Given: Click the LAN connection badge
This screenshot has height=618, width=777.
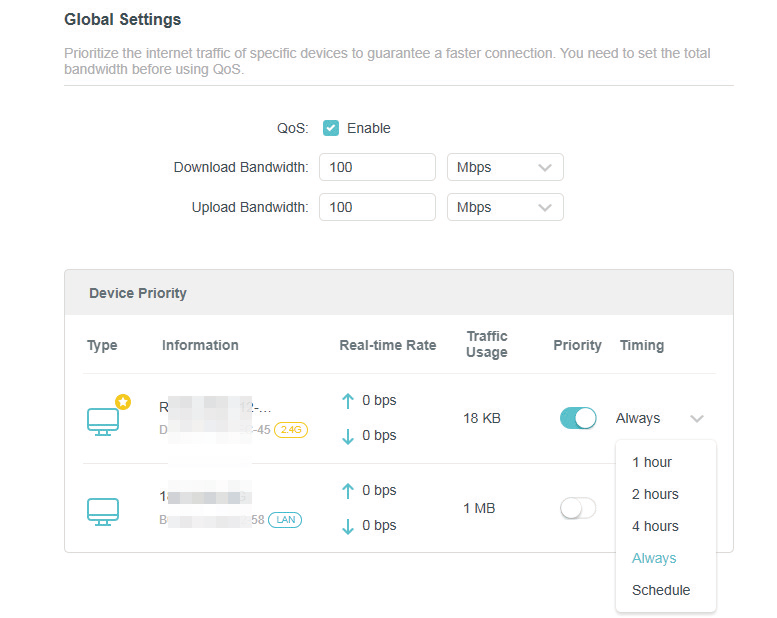Looking at the screenshot, I should [x=285, y=520].
